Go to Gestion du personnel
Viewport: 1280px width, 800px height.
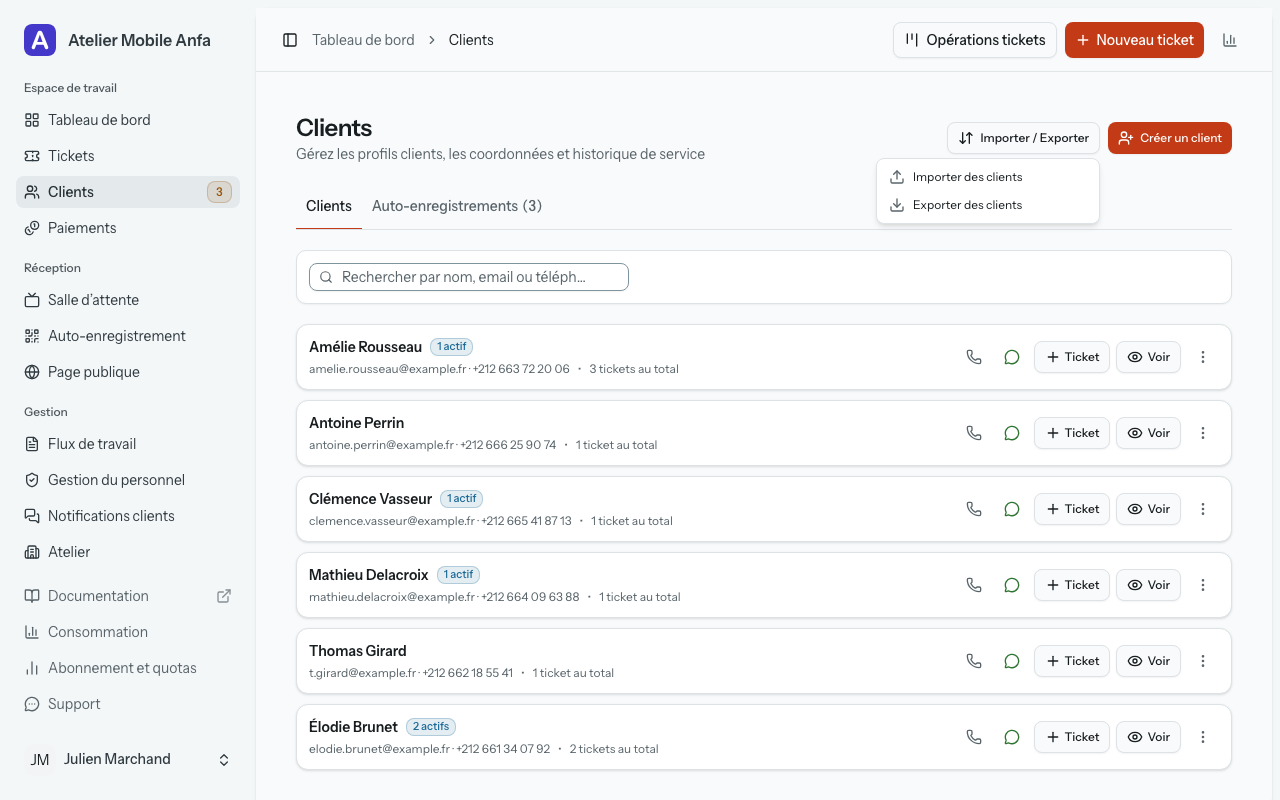click(x=128, y=480)
